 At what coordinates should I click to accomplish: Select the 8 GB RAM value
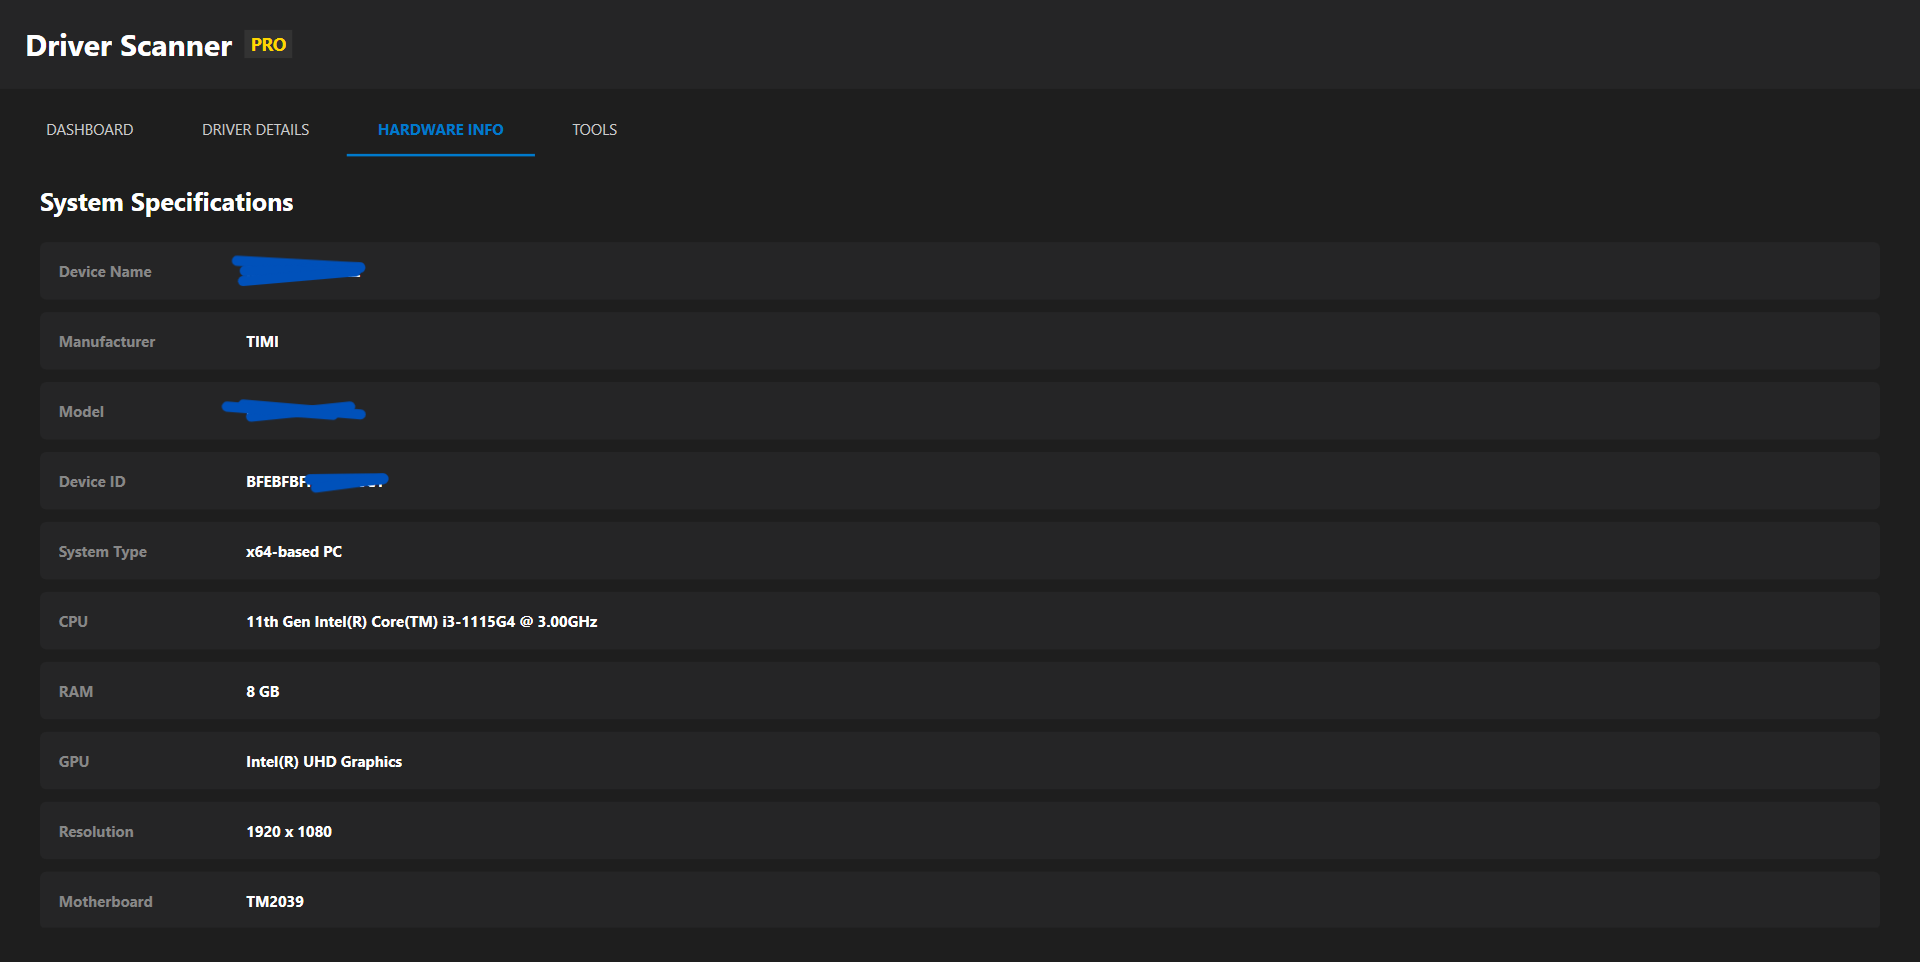pos(262,692)
